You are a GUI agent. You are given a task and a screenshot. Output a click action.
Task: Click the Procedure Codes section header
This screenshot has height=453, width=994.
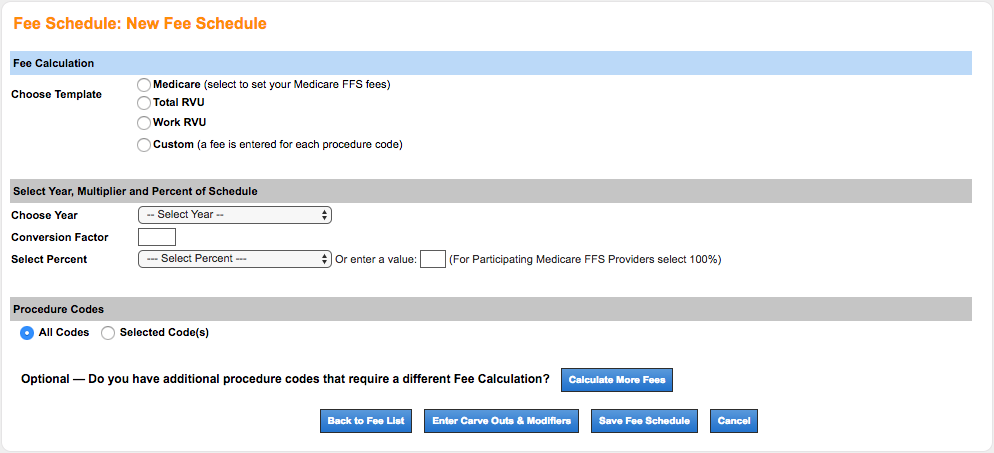58,309
